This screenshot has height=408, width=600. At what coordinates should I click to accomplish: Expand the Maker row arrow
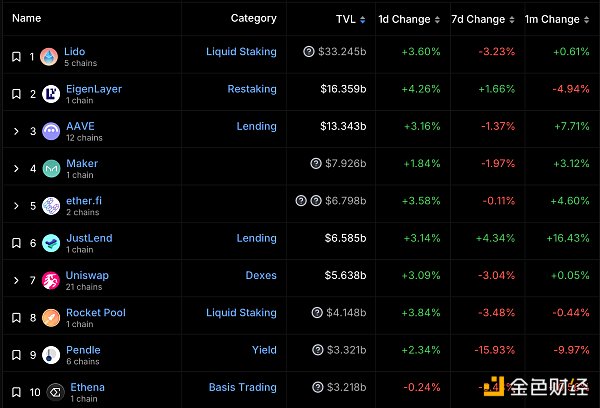point(16,169)
